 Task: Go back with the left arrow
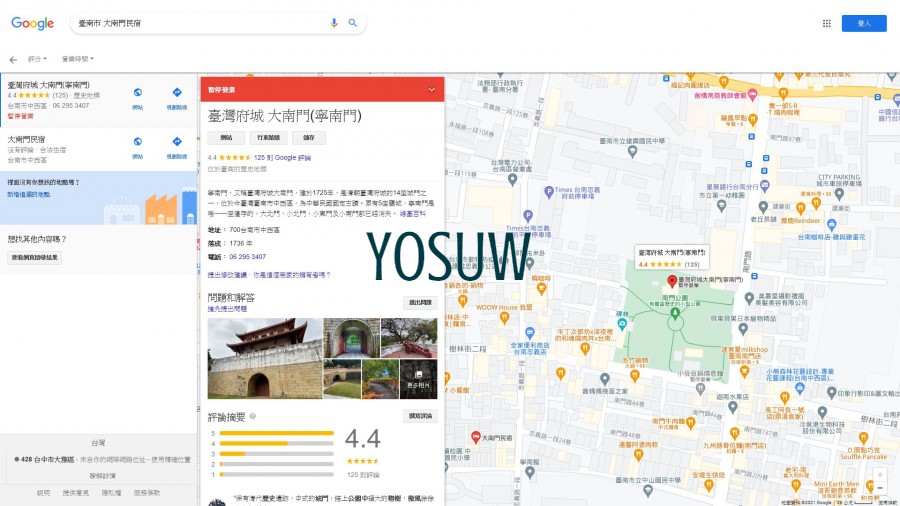click(x=13, y=60)
